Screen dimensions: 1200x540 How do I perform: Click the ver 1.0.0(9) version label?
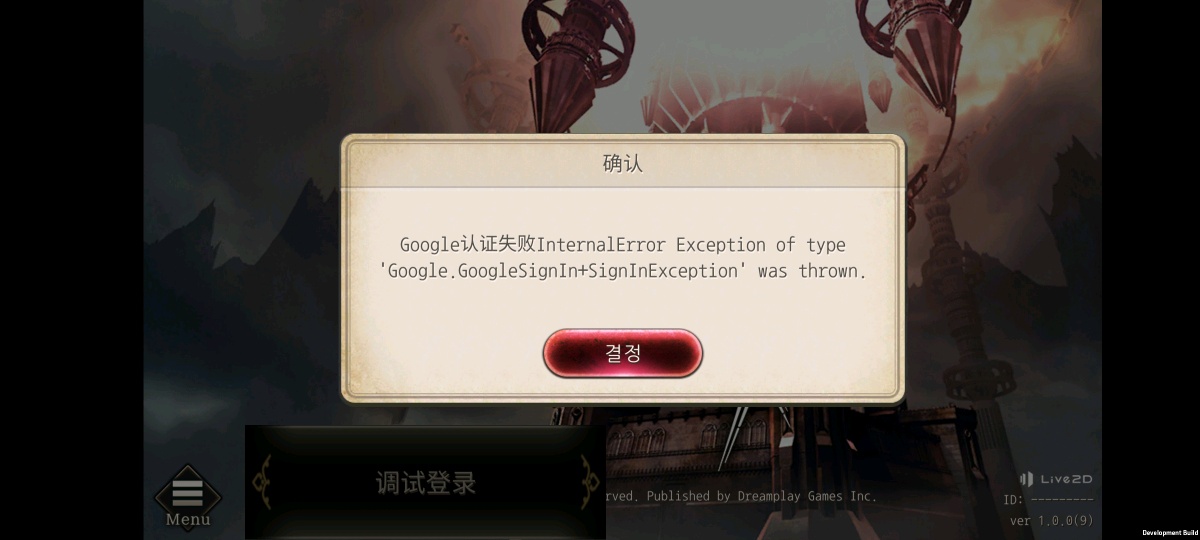(1051, 521)
